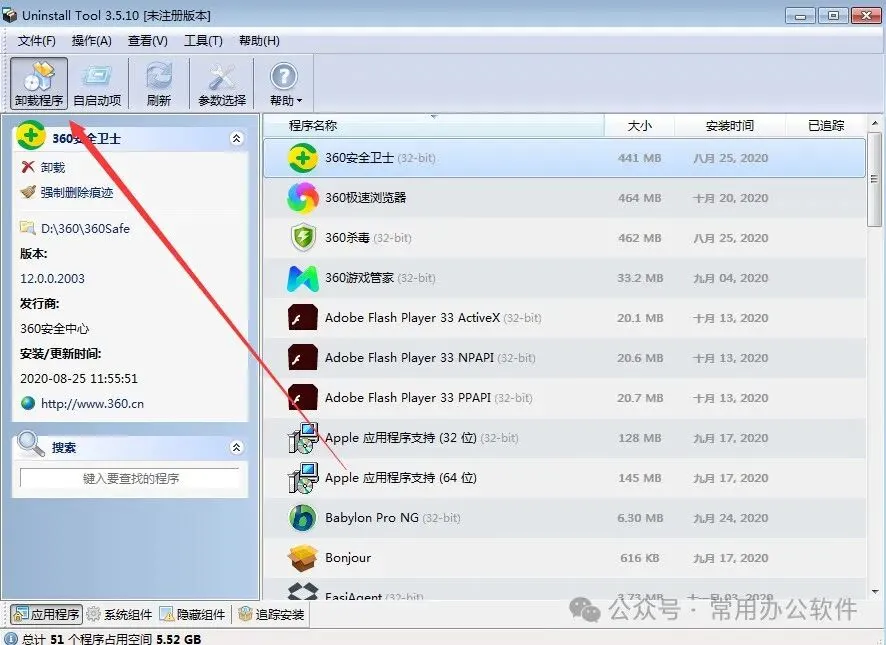Switch to the 应用程序 tab

(x=46, y=614)
